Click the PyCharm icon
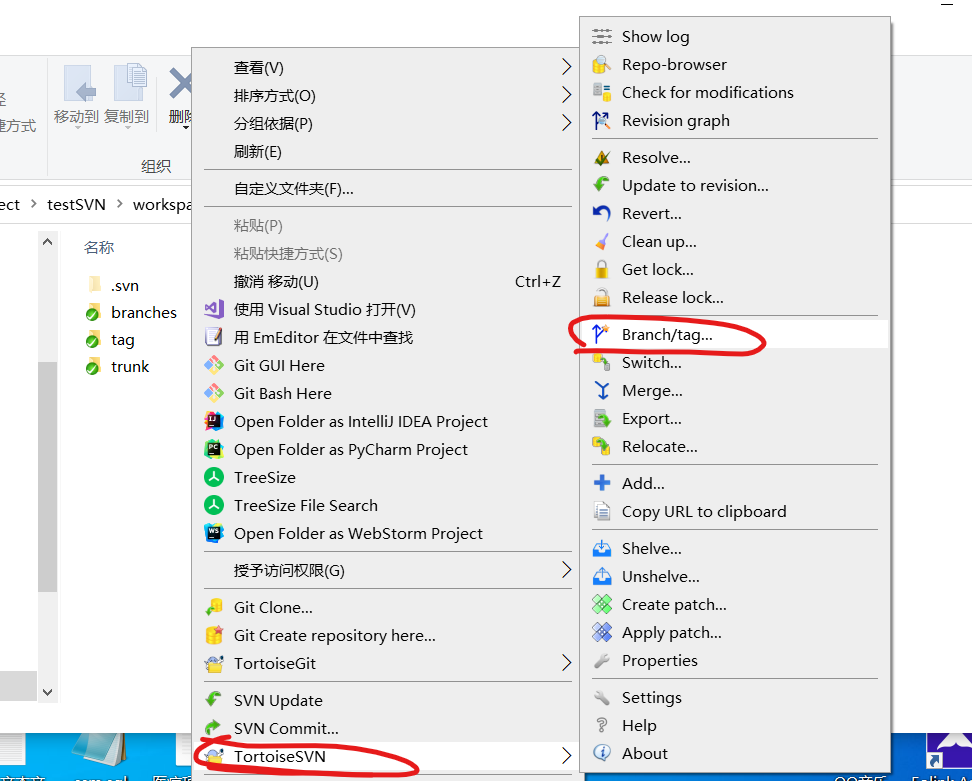This screenshot has height=781, width=972. pyautogui.click(x=214, y=449)
